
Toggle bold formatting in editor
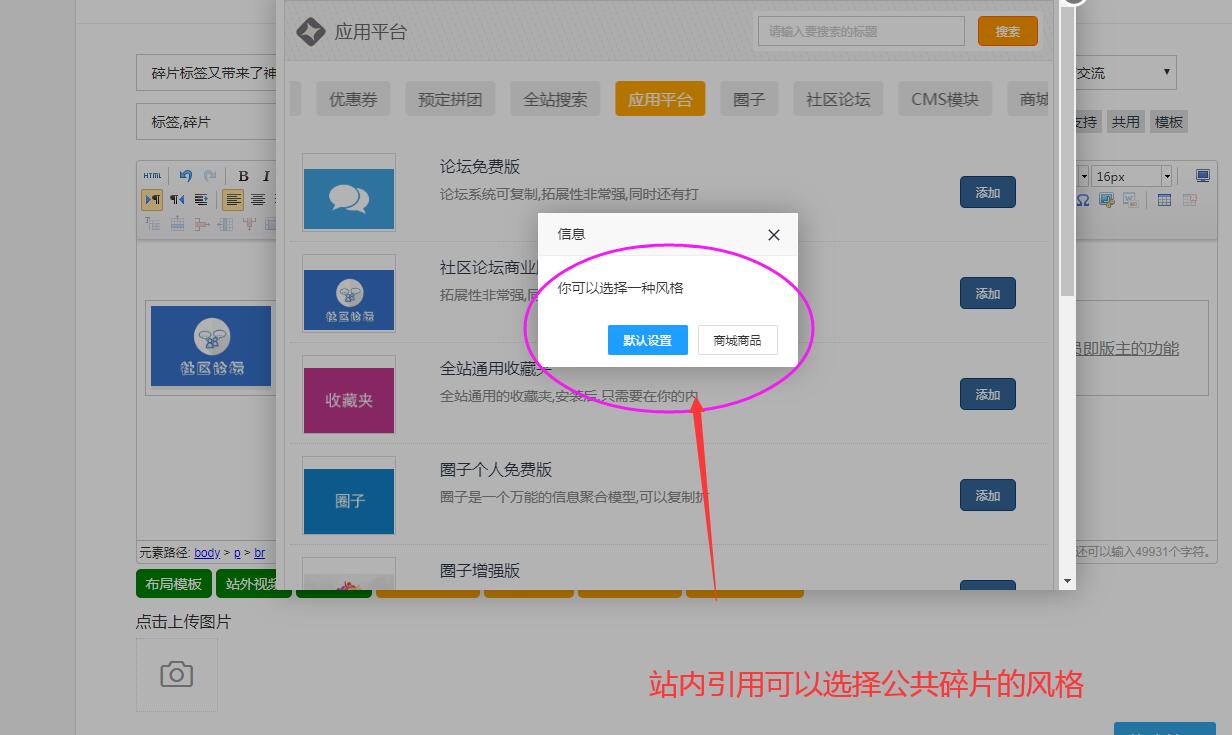242,176
